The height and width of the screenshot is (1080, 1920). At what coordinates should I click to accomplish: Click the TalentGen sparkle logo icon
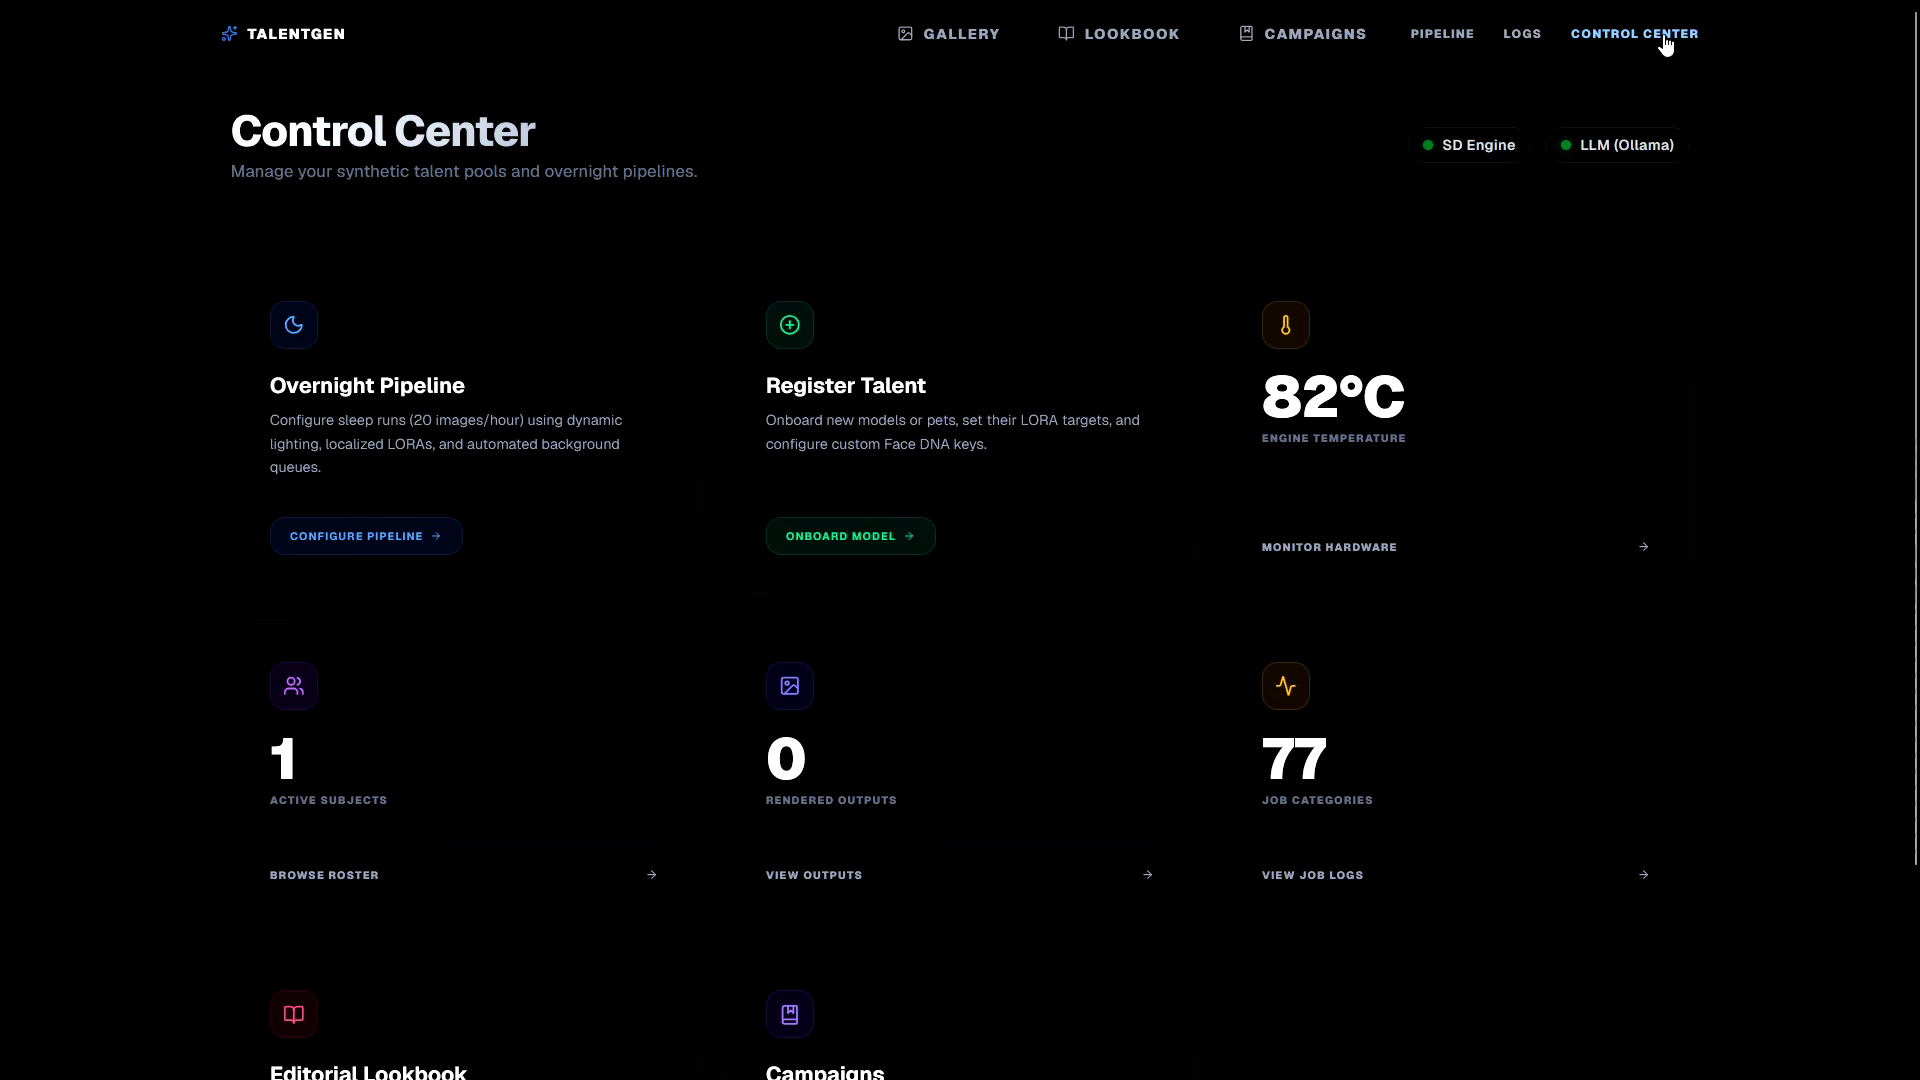(229, 34)
